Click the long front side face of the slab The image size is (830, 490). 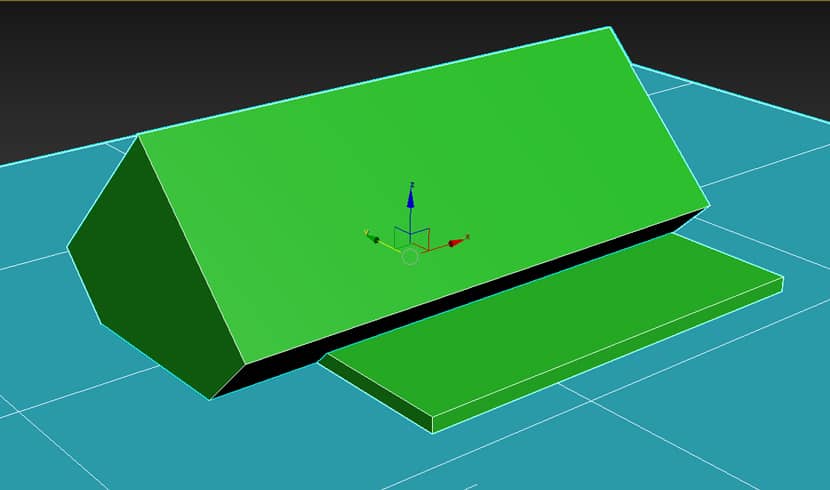pyautogui.click(x=609, y=357)
